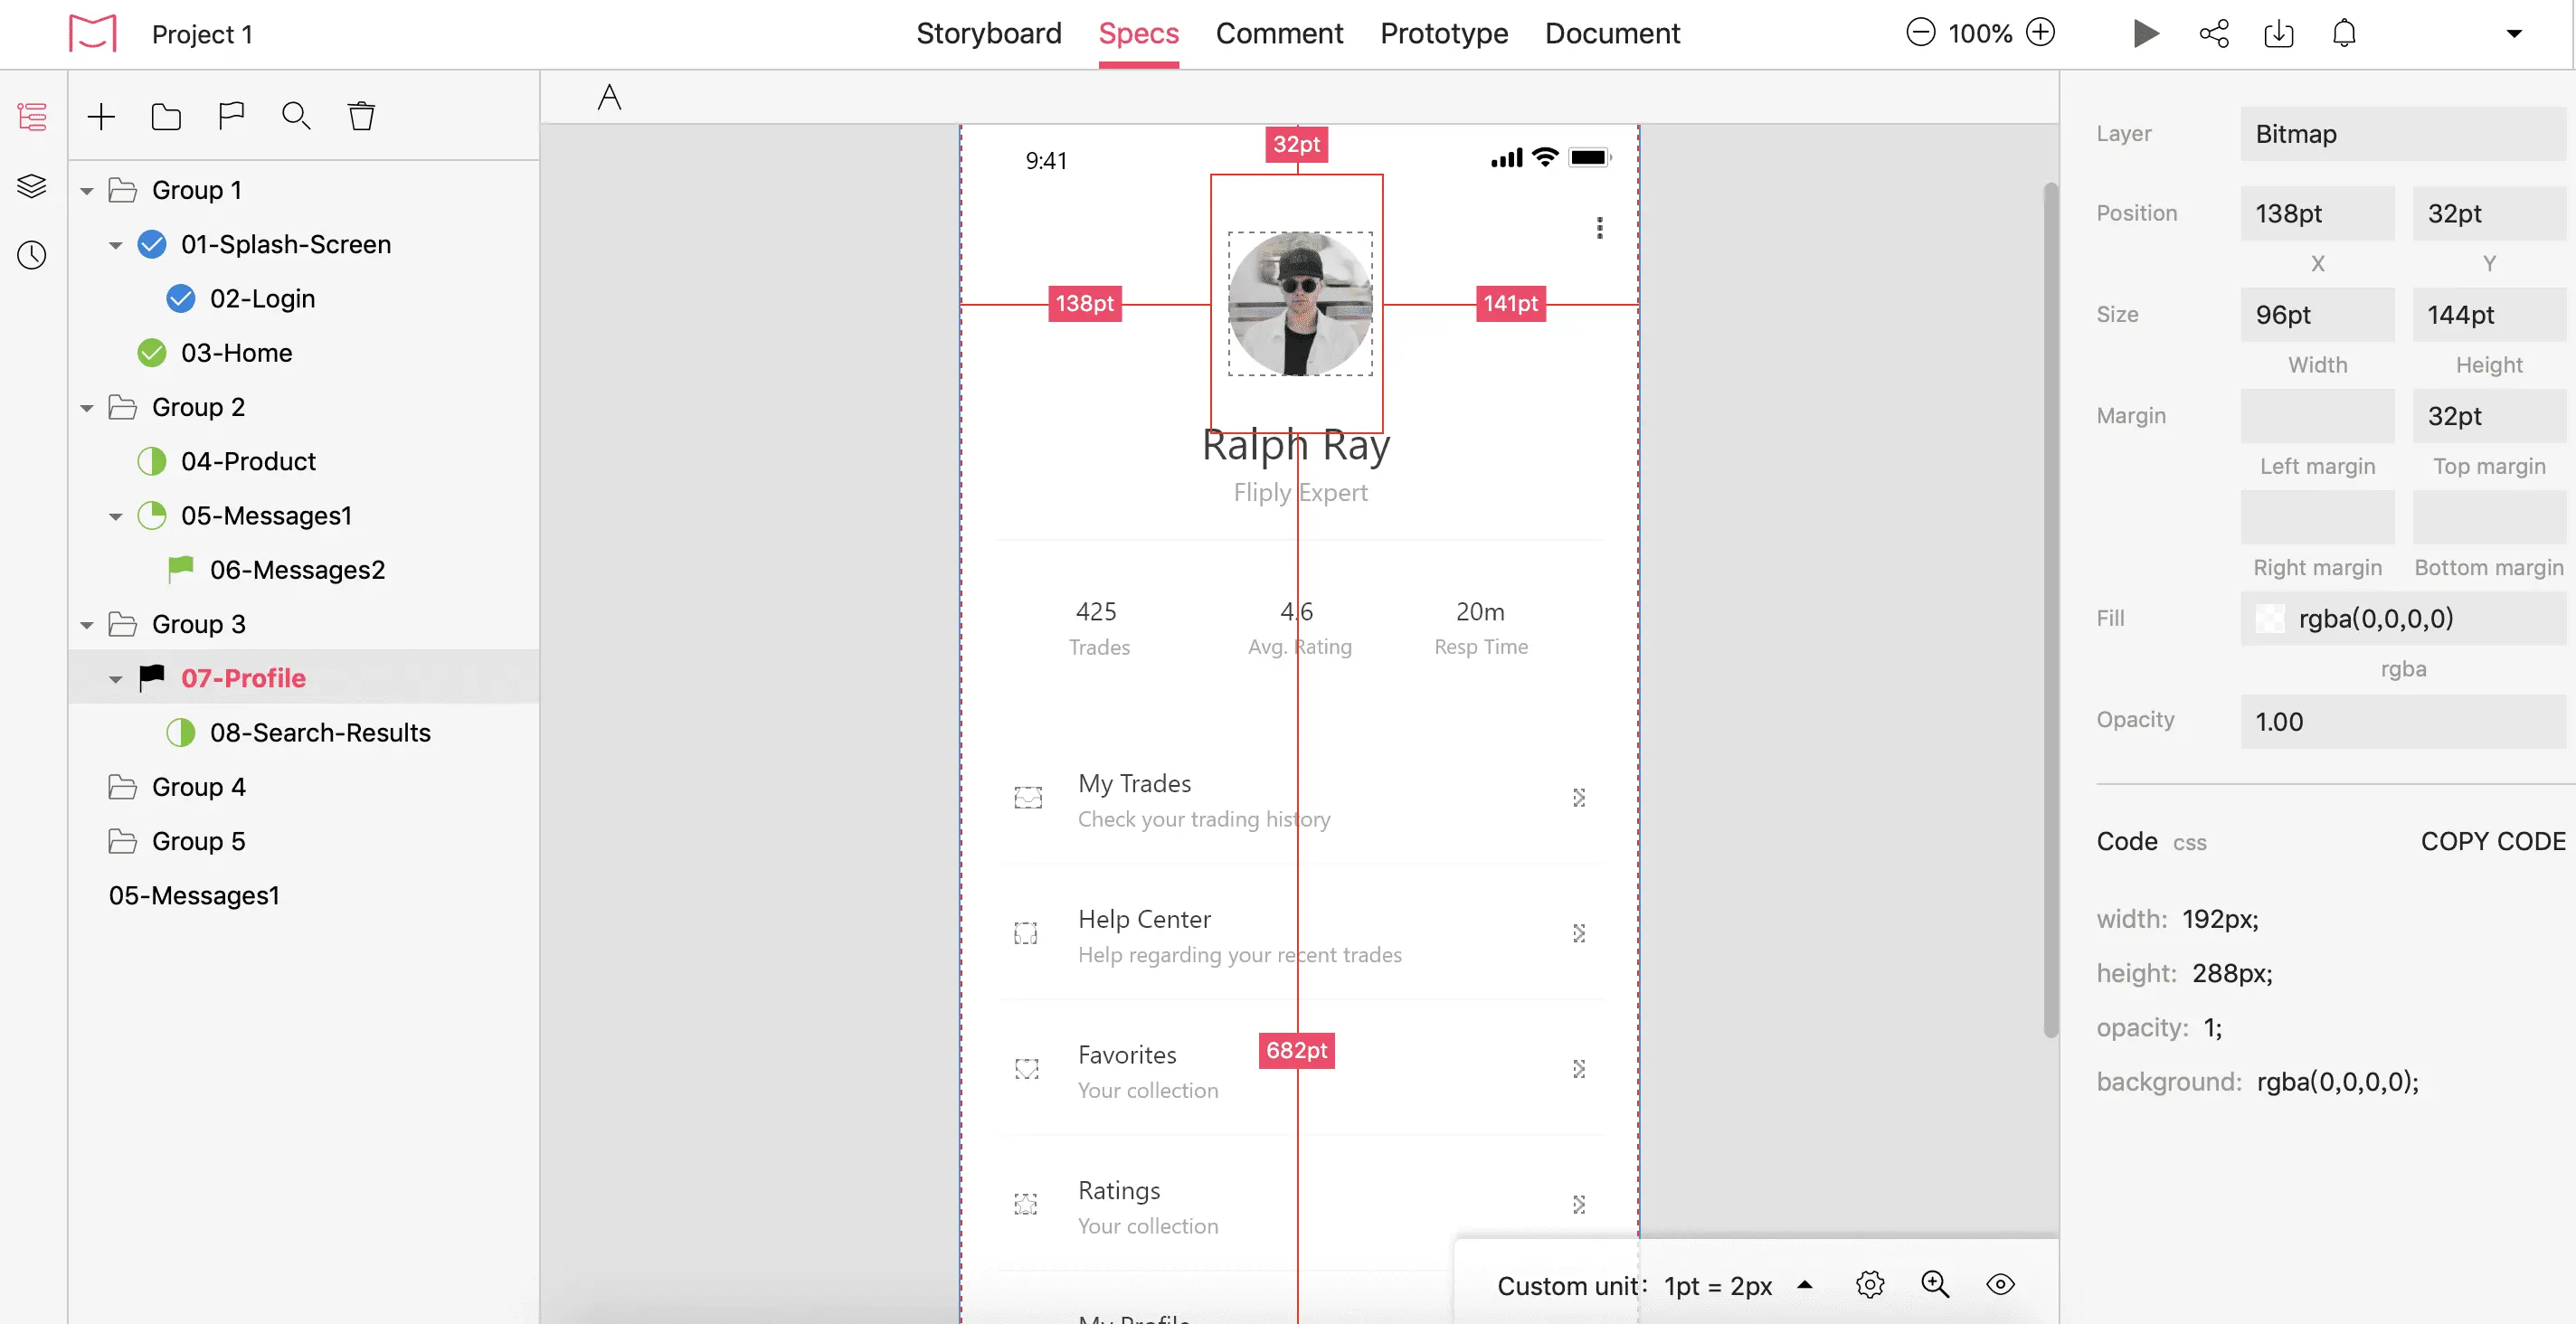Click the download icon in top bar
This screenshot has height=1324, width=2576.
pyautogui.click(x=2279, y=34)
